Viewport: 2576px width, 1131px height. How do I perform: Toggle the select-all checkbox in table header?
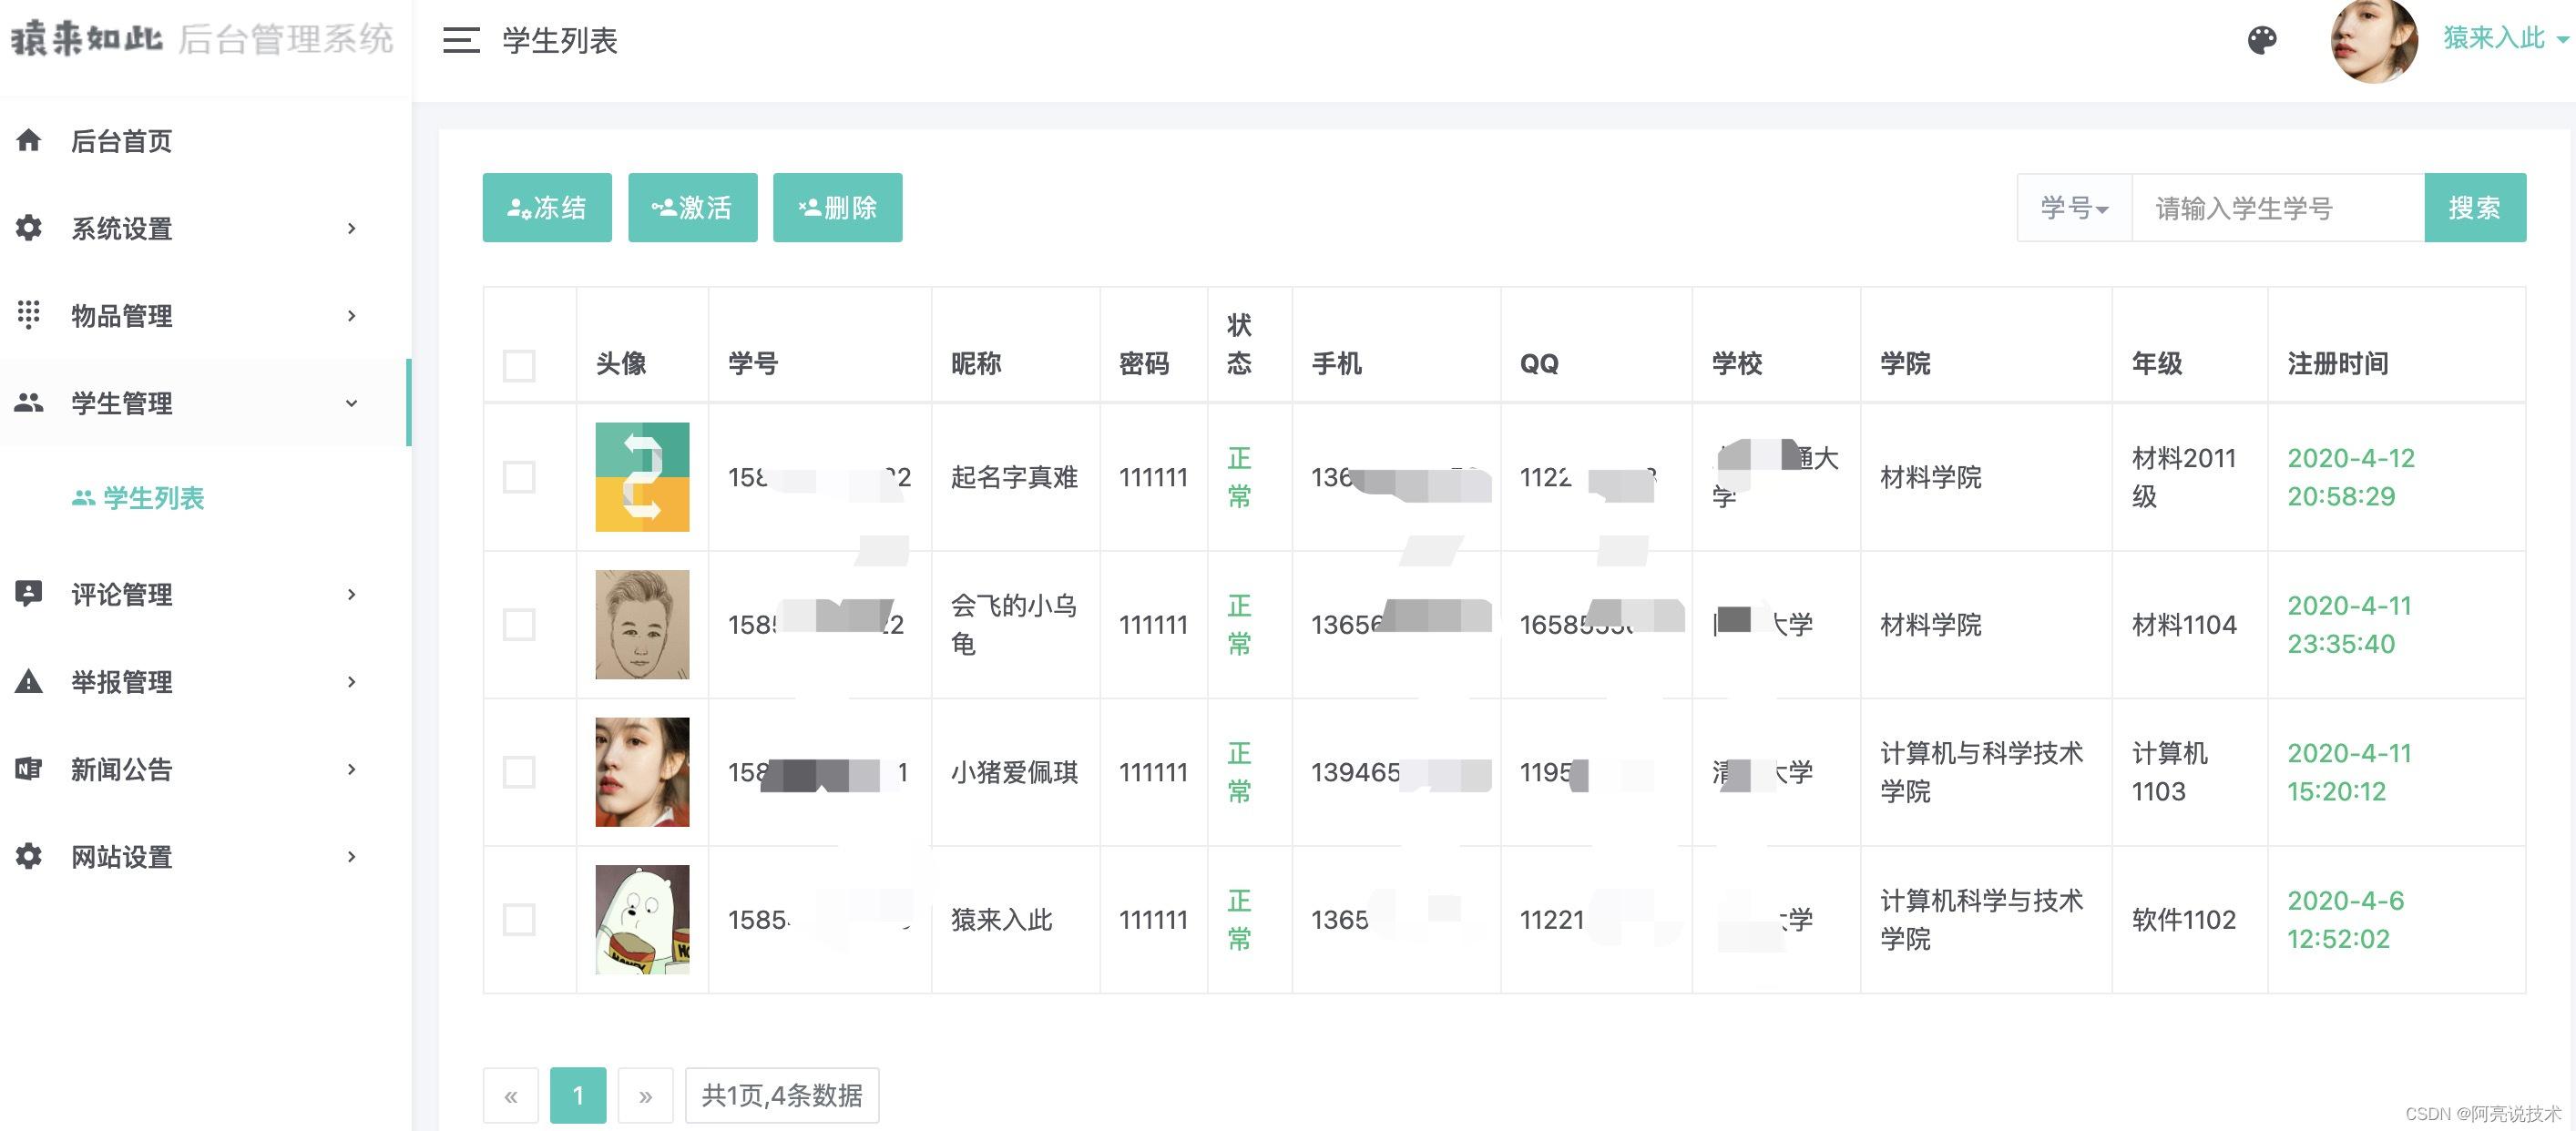[519, 365]
